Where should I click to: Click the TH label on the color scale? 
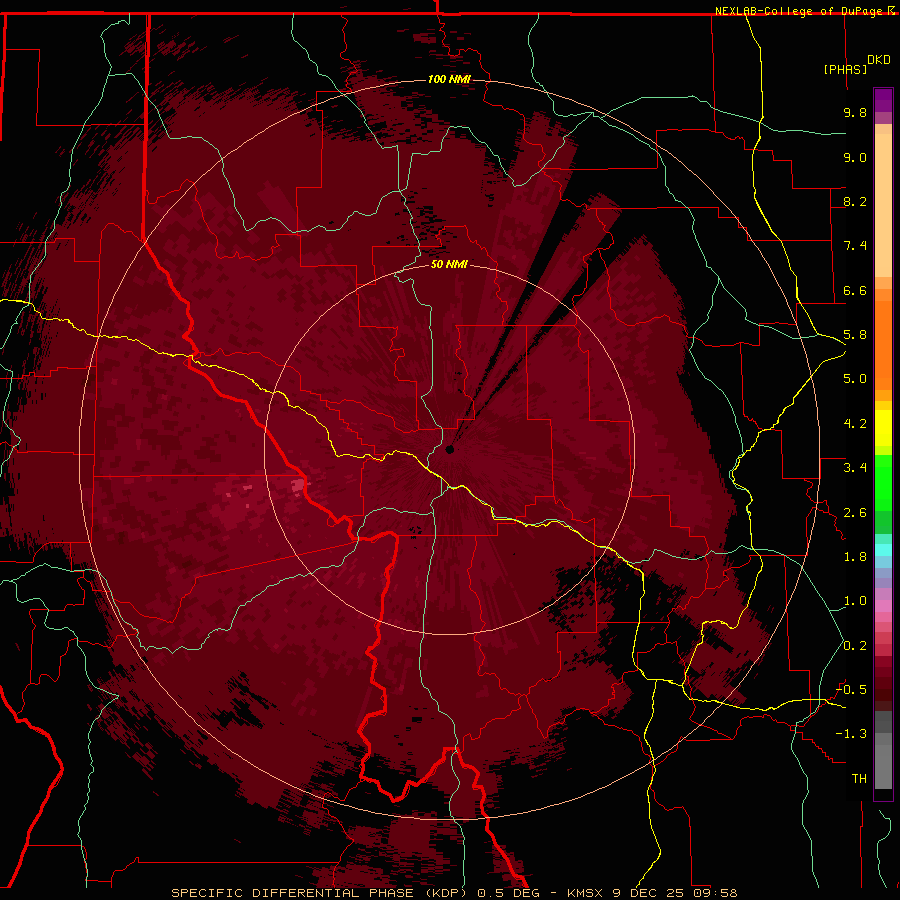(859, 779)
